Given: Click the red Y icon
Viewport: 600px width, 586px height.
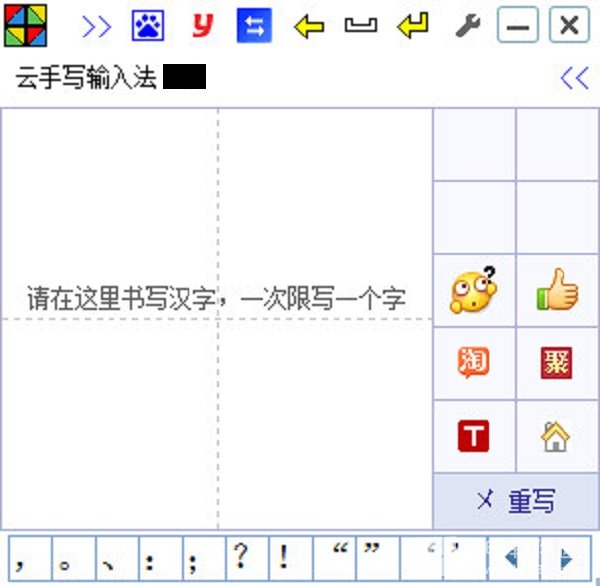Looking at the screenshot, I should [x=202, y=25].
